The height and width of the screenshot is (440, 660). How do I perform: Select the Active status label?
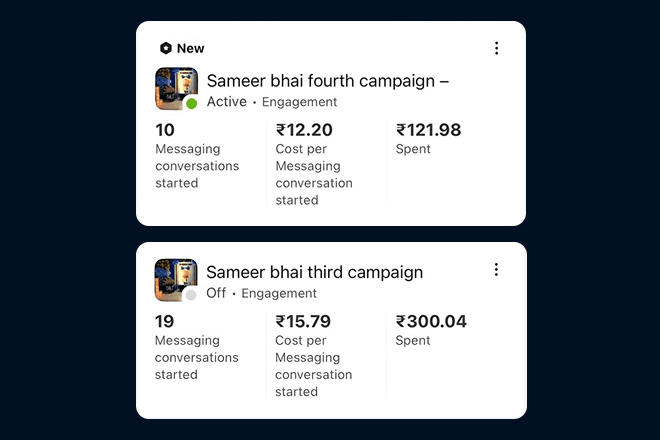(x=227, y=102)
